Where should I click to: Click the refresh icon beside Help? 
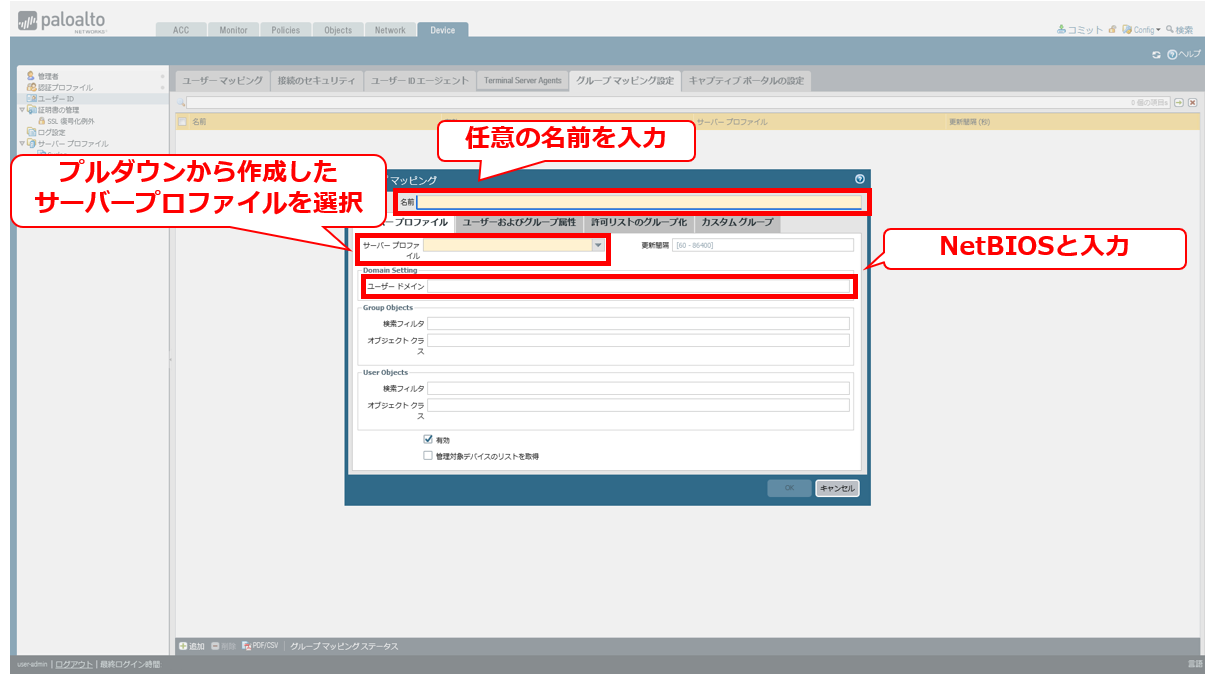click(1156, 54)
